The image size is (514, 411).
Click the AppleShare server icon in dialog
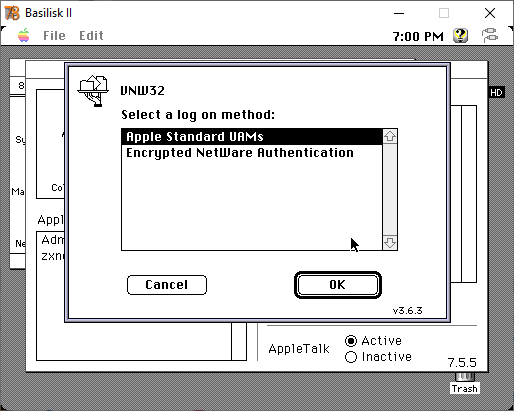tap(93, 91)
